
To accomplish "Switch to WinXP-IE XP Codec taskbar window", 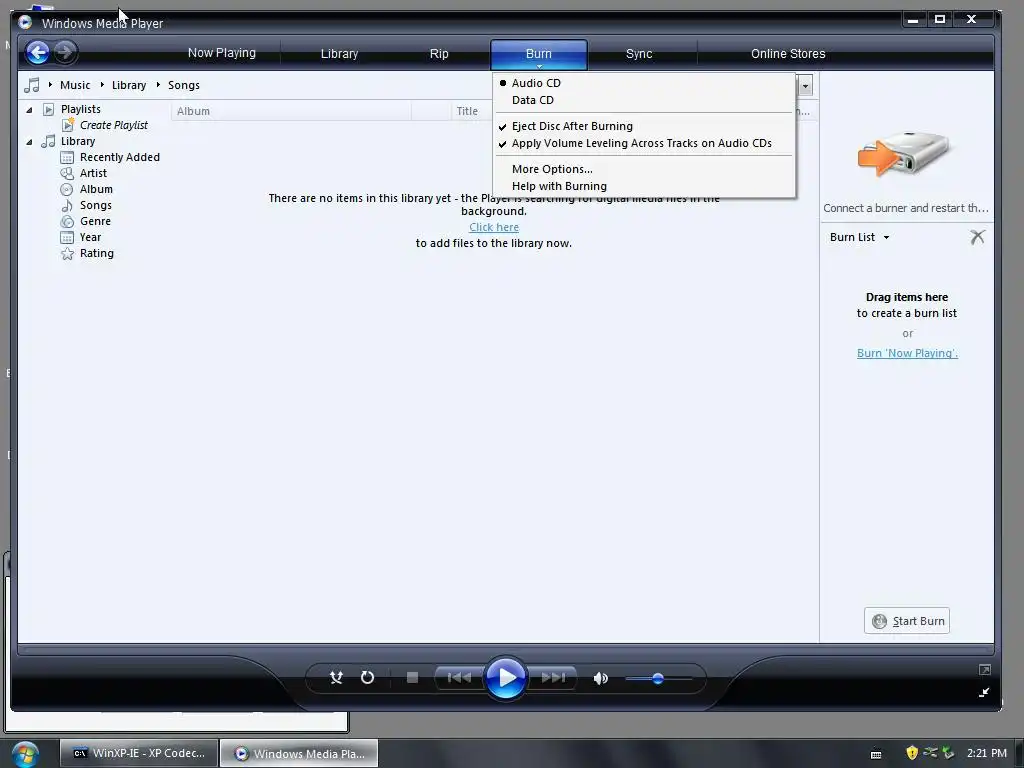I will (x=138, y=753).
